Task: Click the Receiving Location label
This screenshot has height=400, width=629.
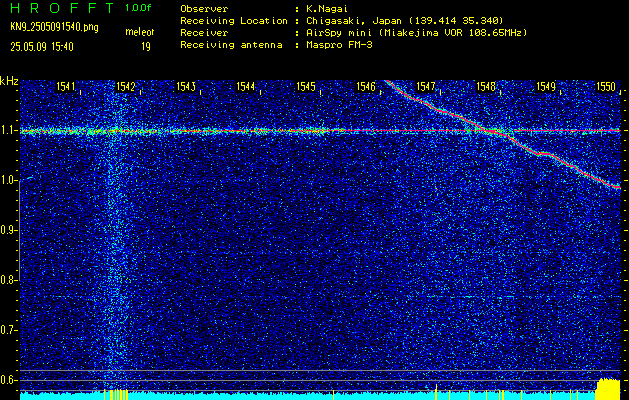Action: 234,21
